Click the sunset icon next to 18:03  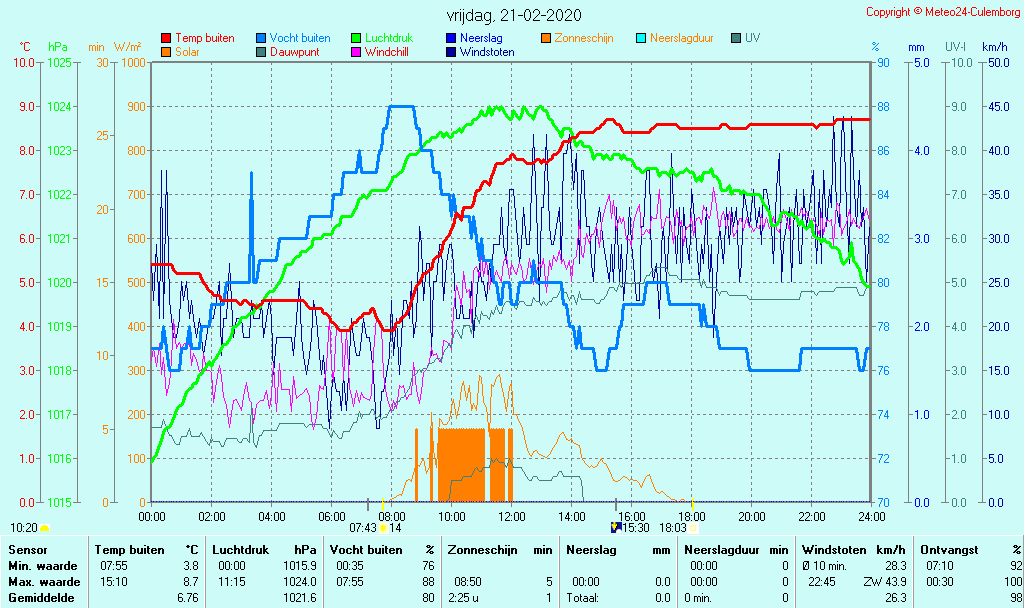pos(693,527)
